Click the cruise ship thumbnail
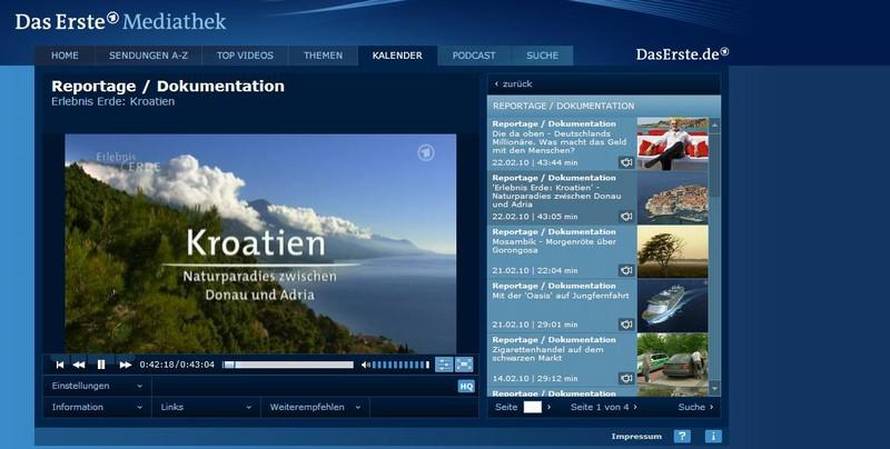The width and height of the screenshot is (890, 449). tap(673, 305)
